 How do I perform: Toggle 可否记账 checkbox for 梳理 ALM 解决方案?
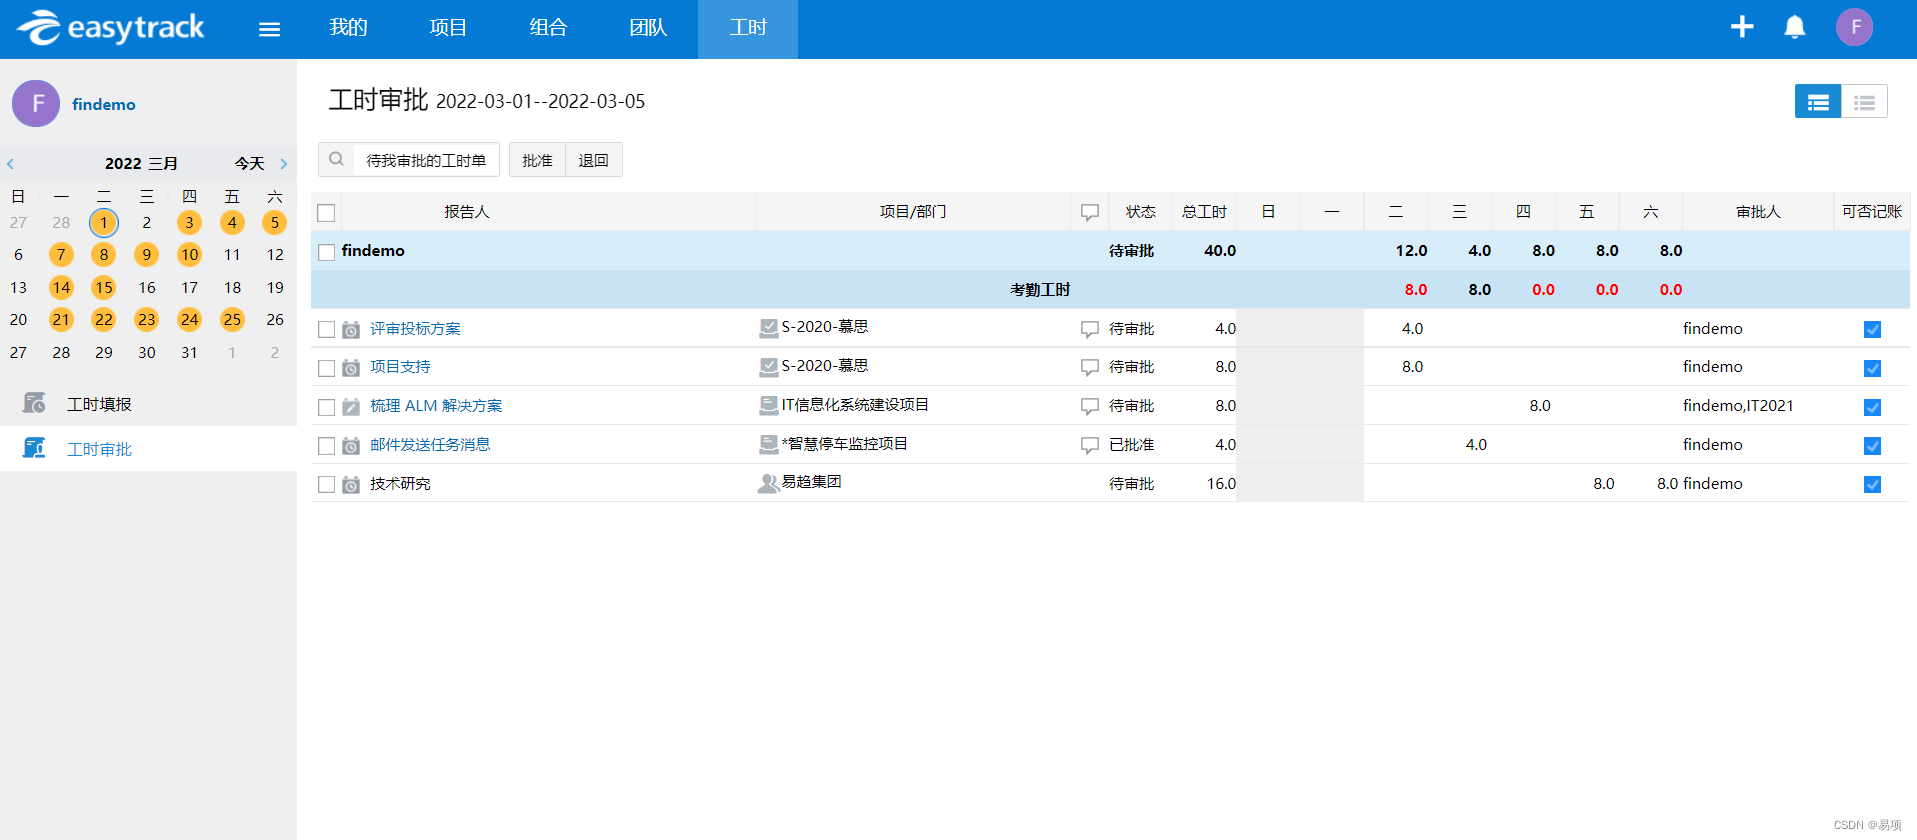pyautogui.click(x=1872, y=407)
